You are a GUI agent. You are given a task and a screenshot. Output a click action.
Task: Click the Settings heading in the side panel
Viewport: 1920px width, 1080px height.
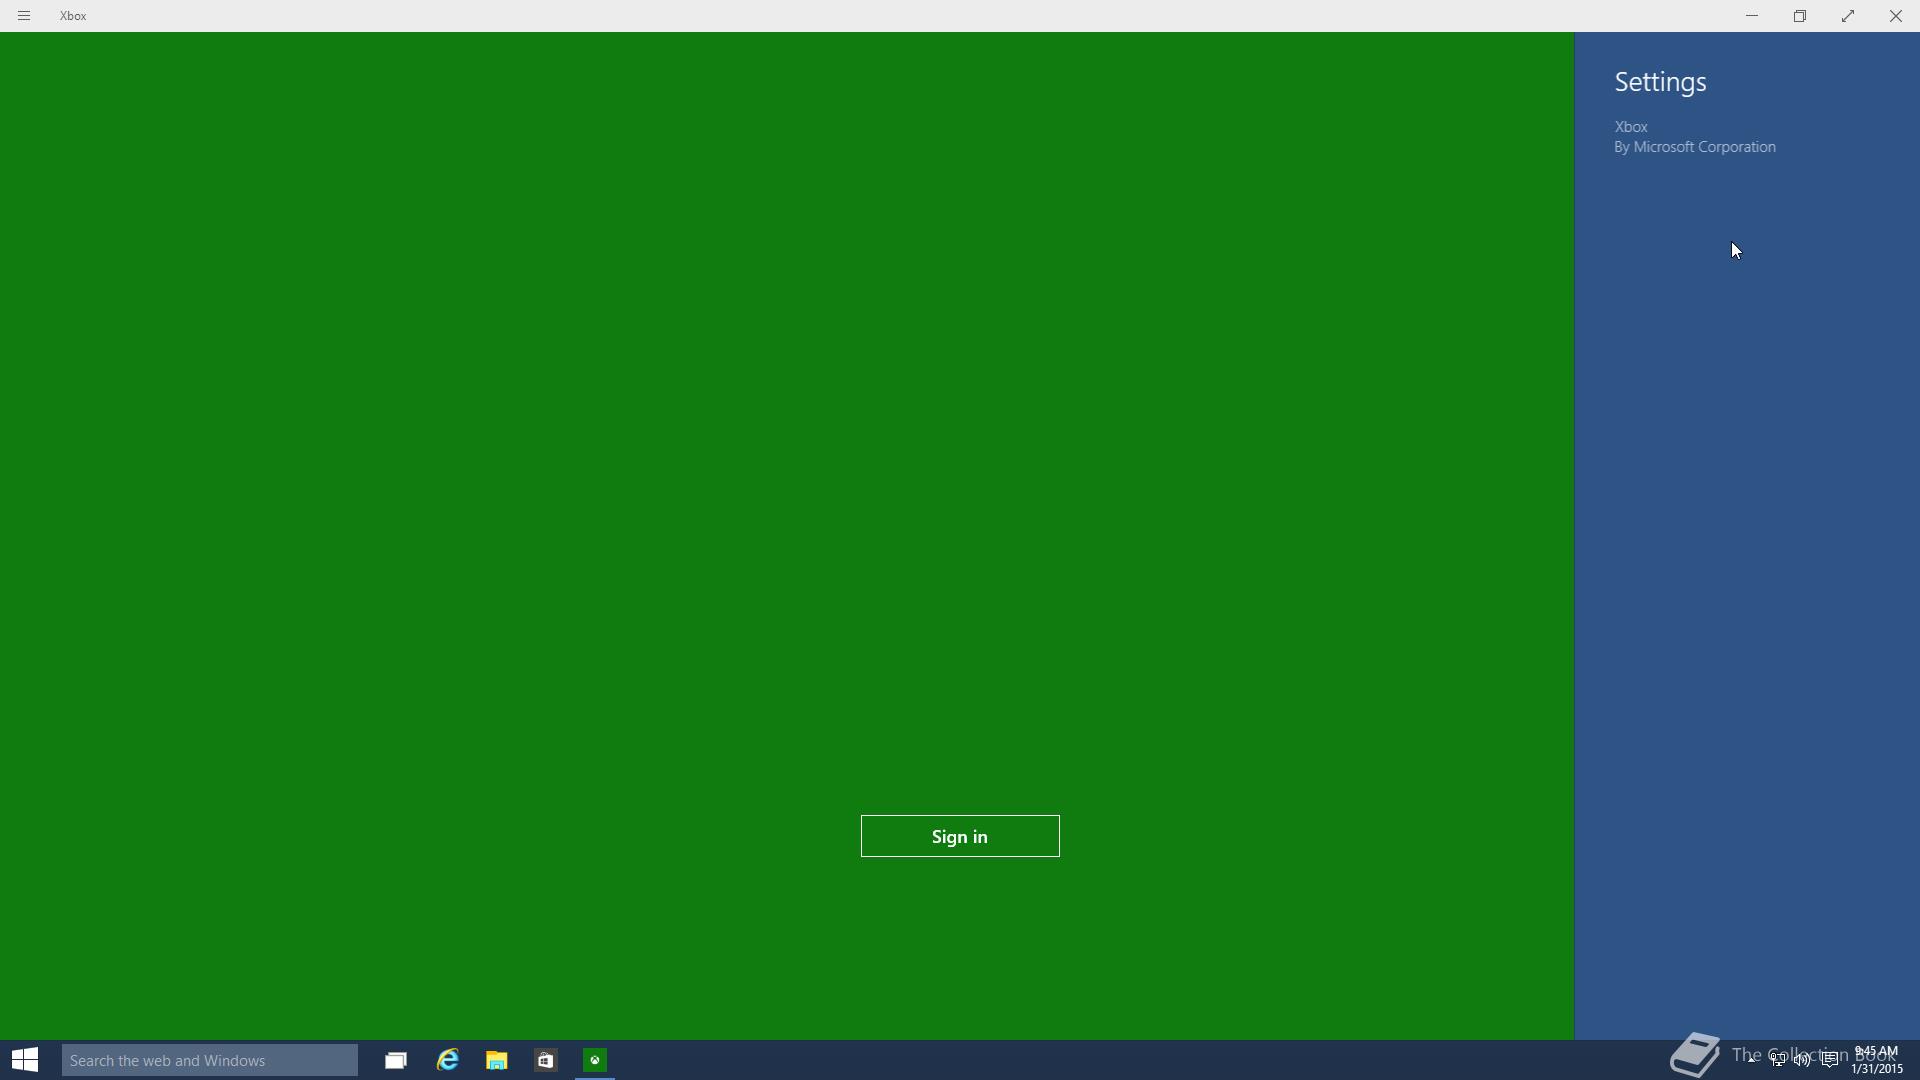coord(1660,82)
